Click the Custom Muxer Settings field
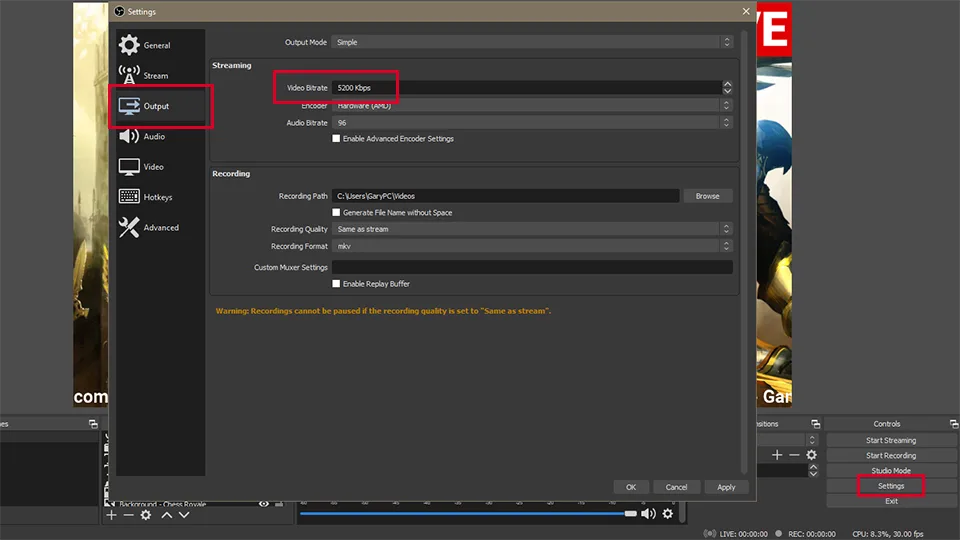 coord(532,267)
